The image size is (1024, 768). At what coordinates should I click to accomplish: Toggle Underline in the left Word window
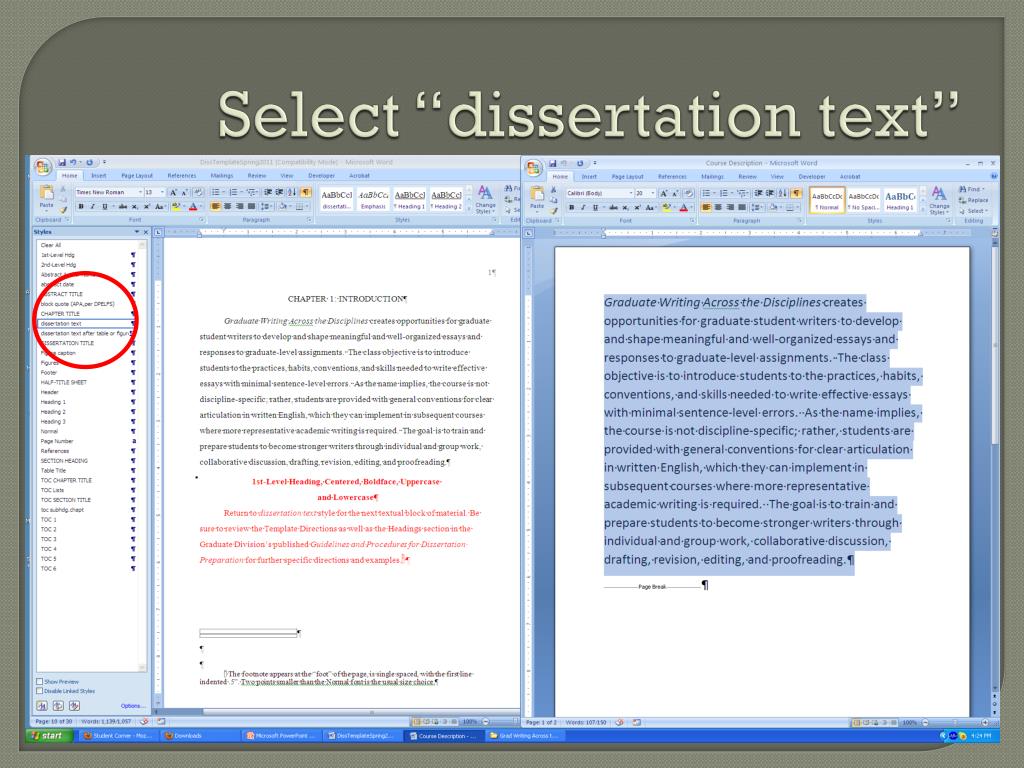104,206
